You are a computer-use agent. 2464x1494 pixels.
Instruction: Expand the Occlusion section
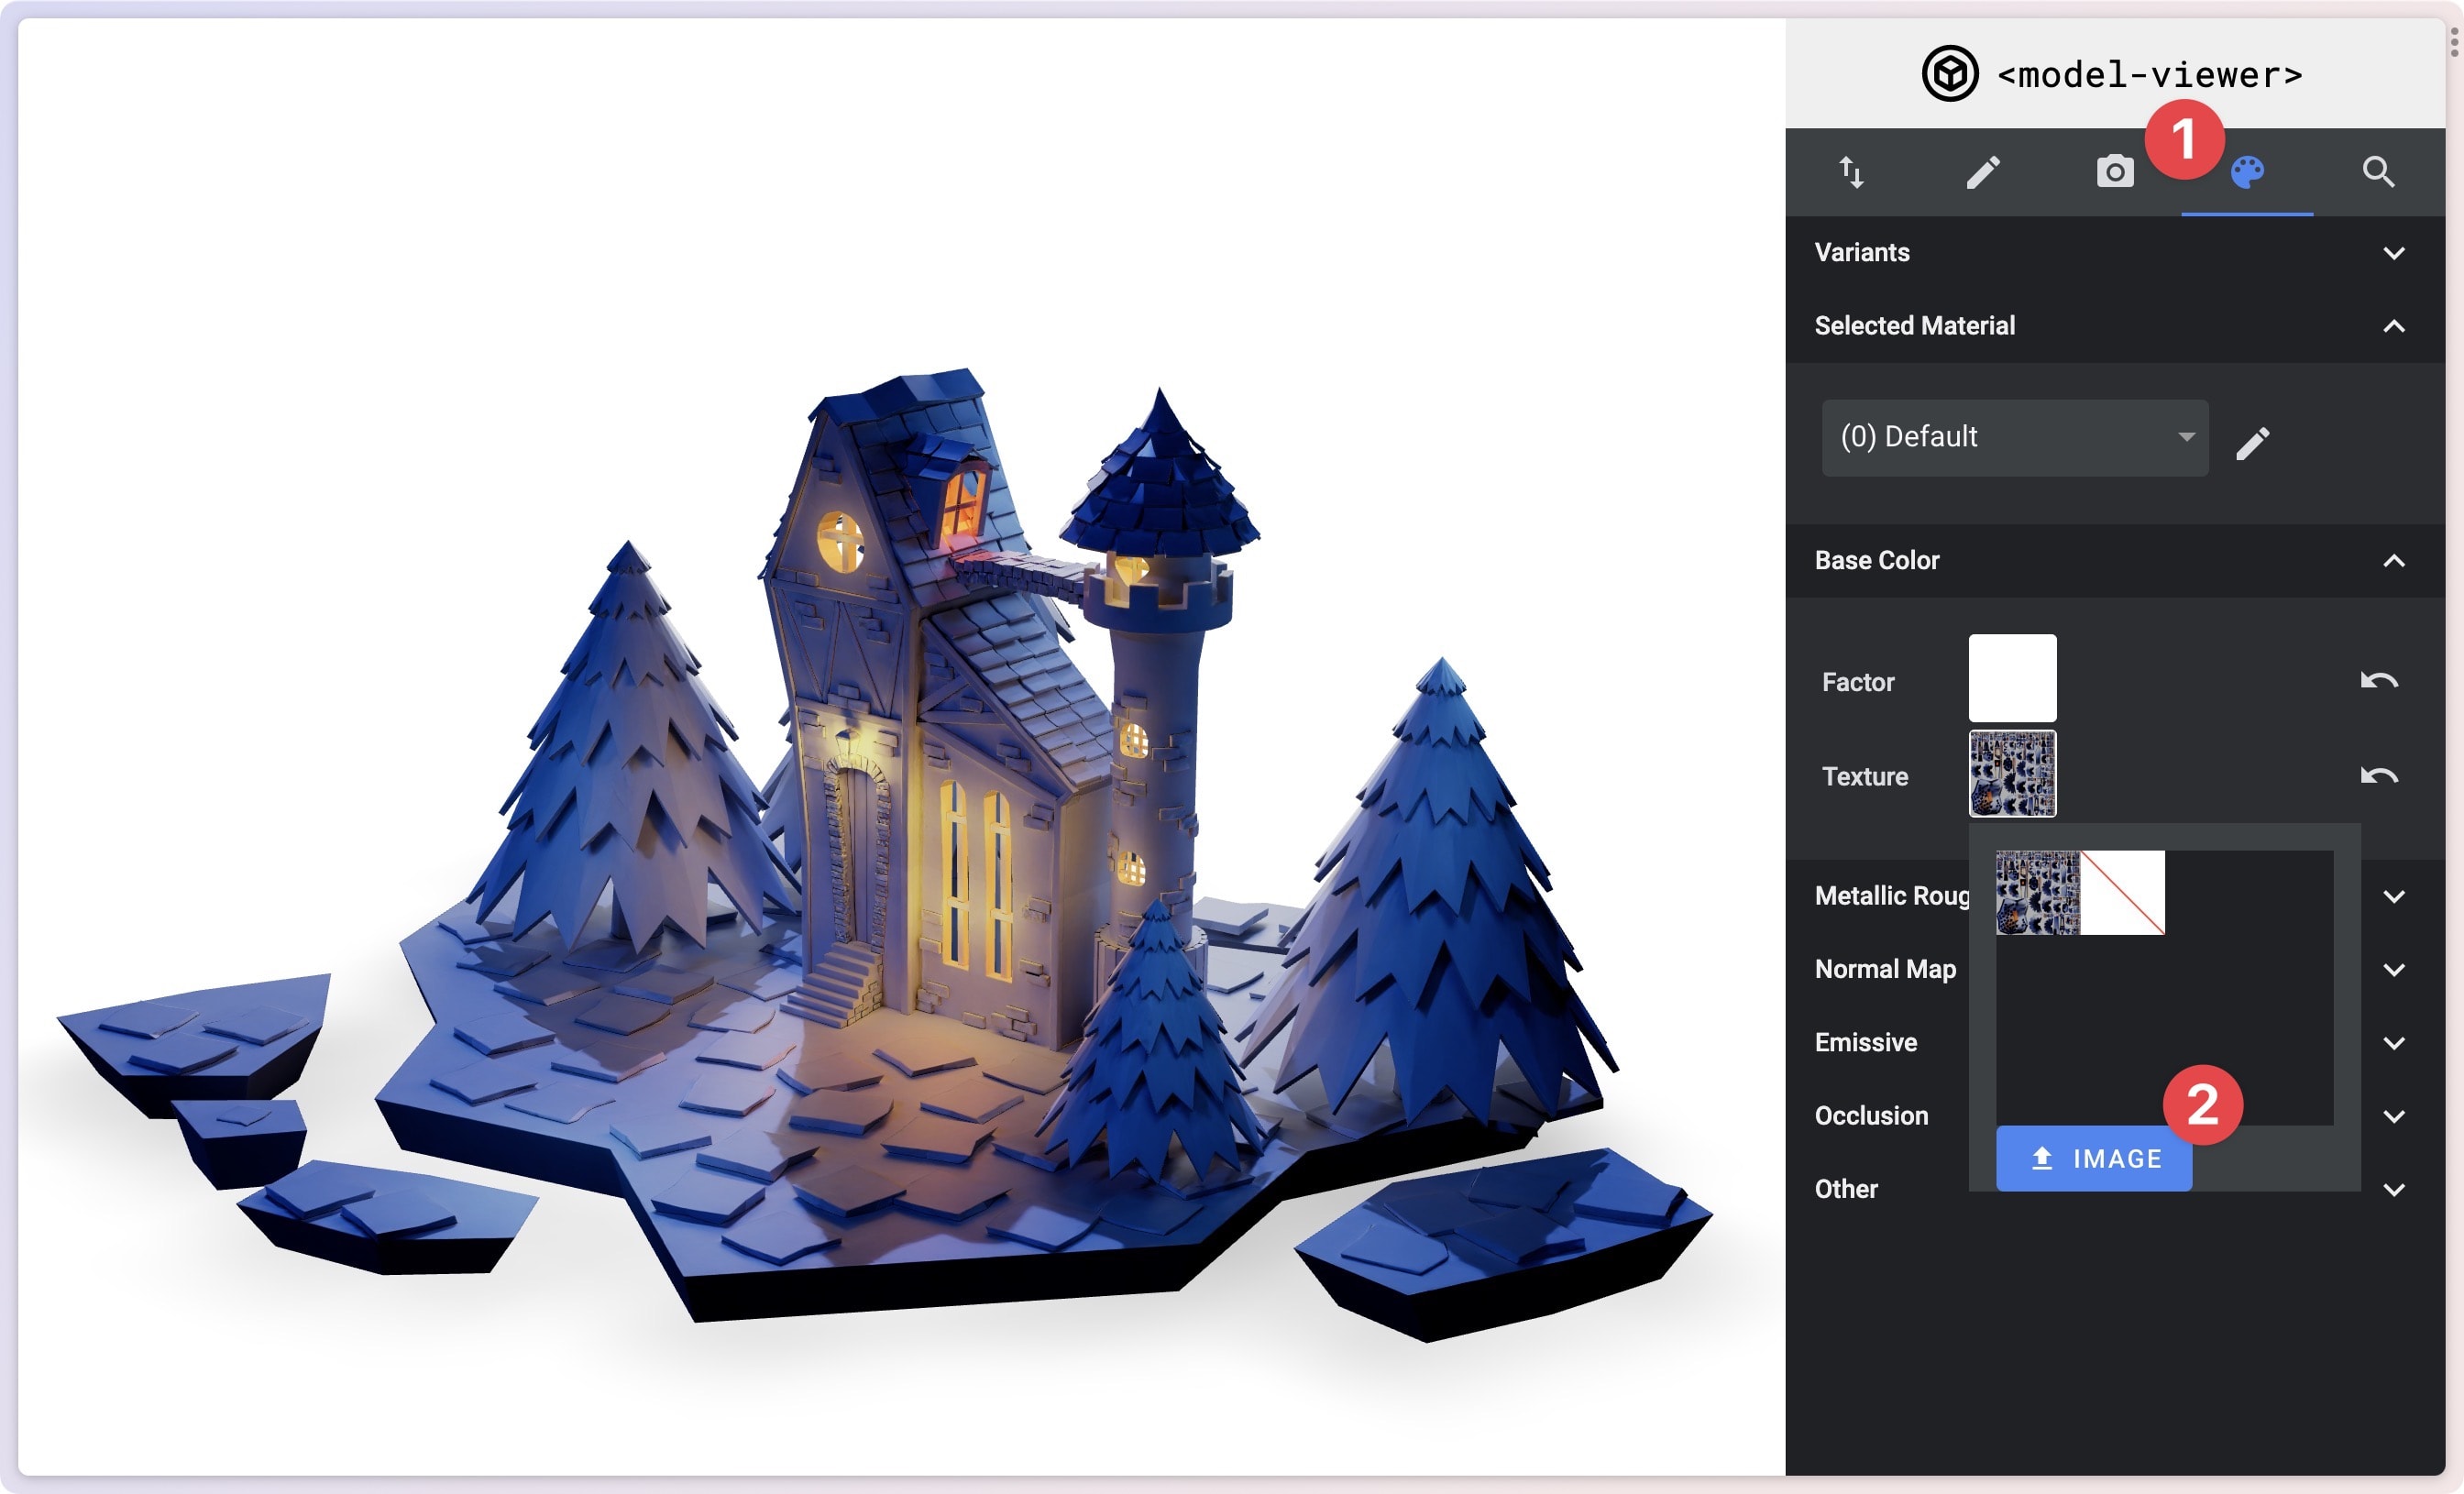point(2394,1116)
